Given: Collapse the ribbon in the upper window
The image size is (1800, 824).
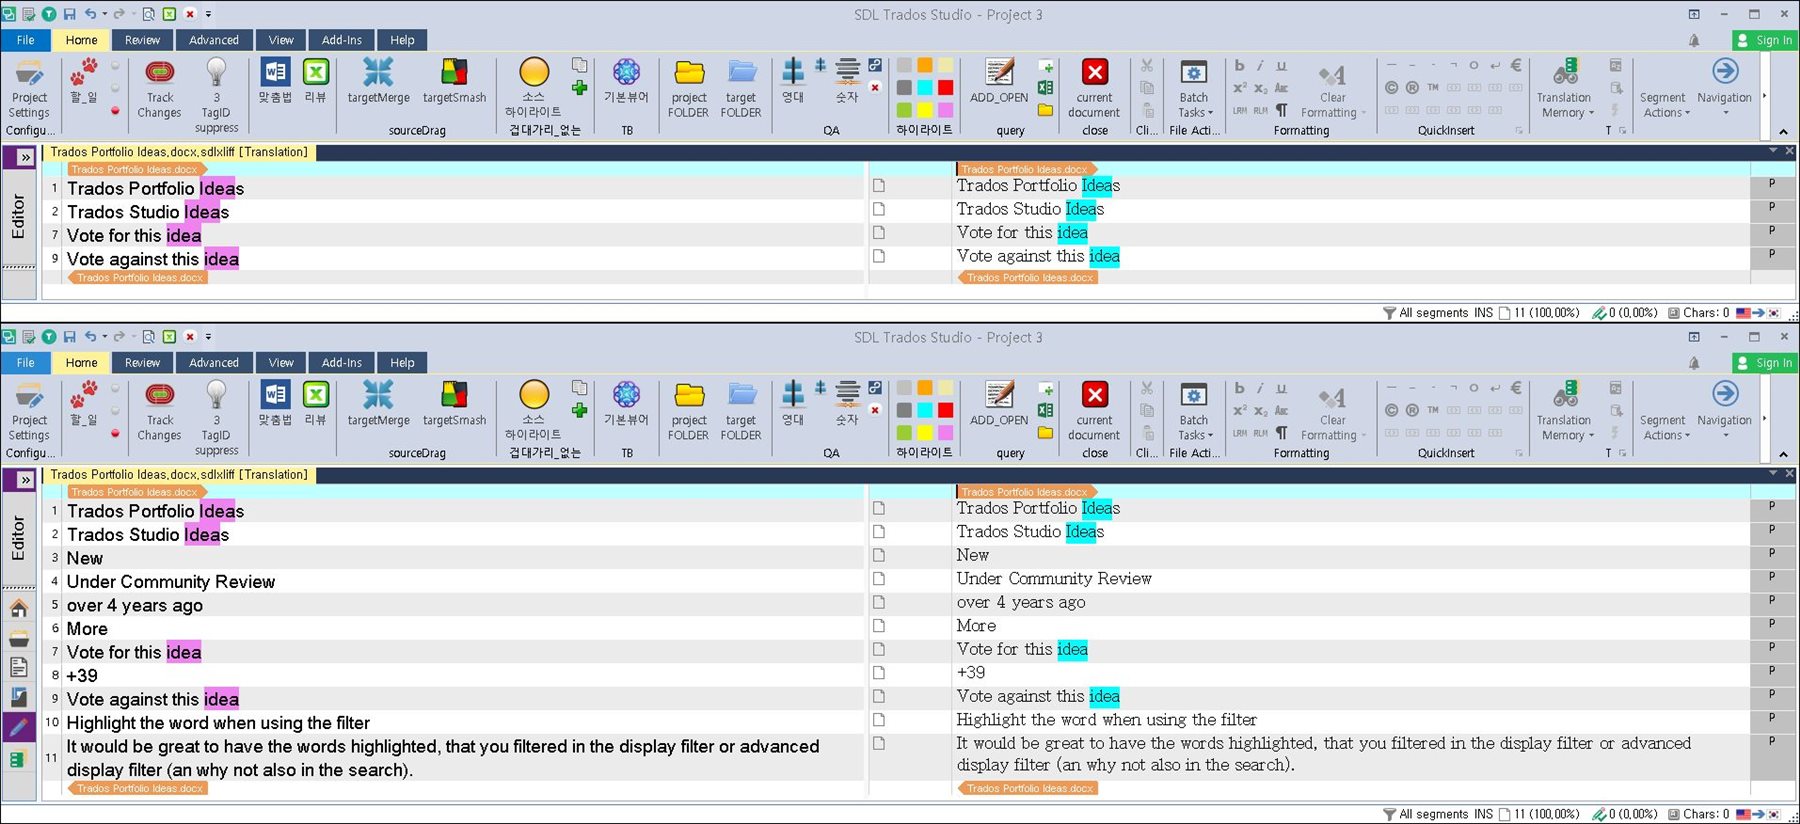Looking at the screenshot, I should (1783, 132).
